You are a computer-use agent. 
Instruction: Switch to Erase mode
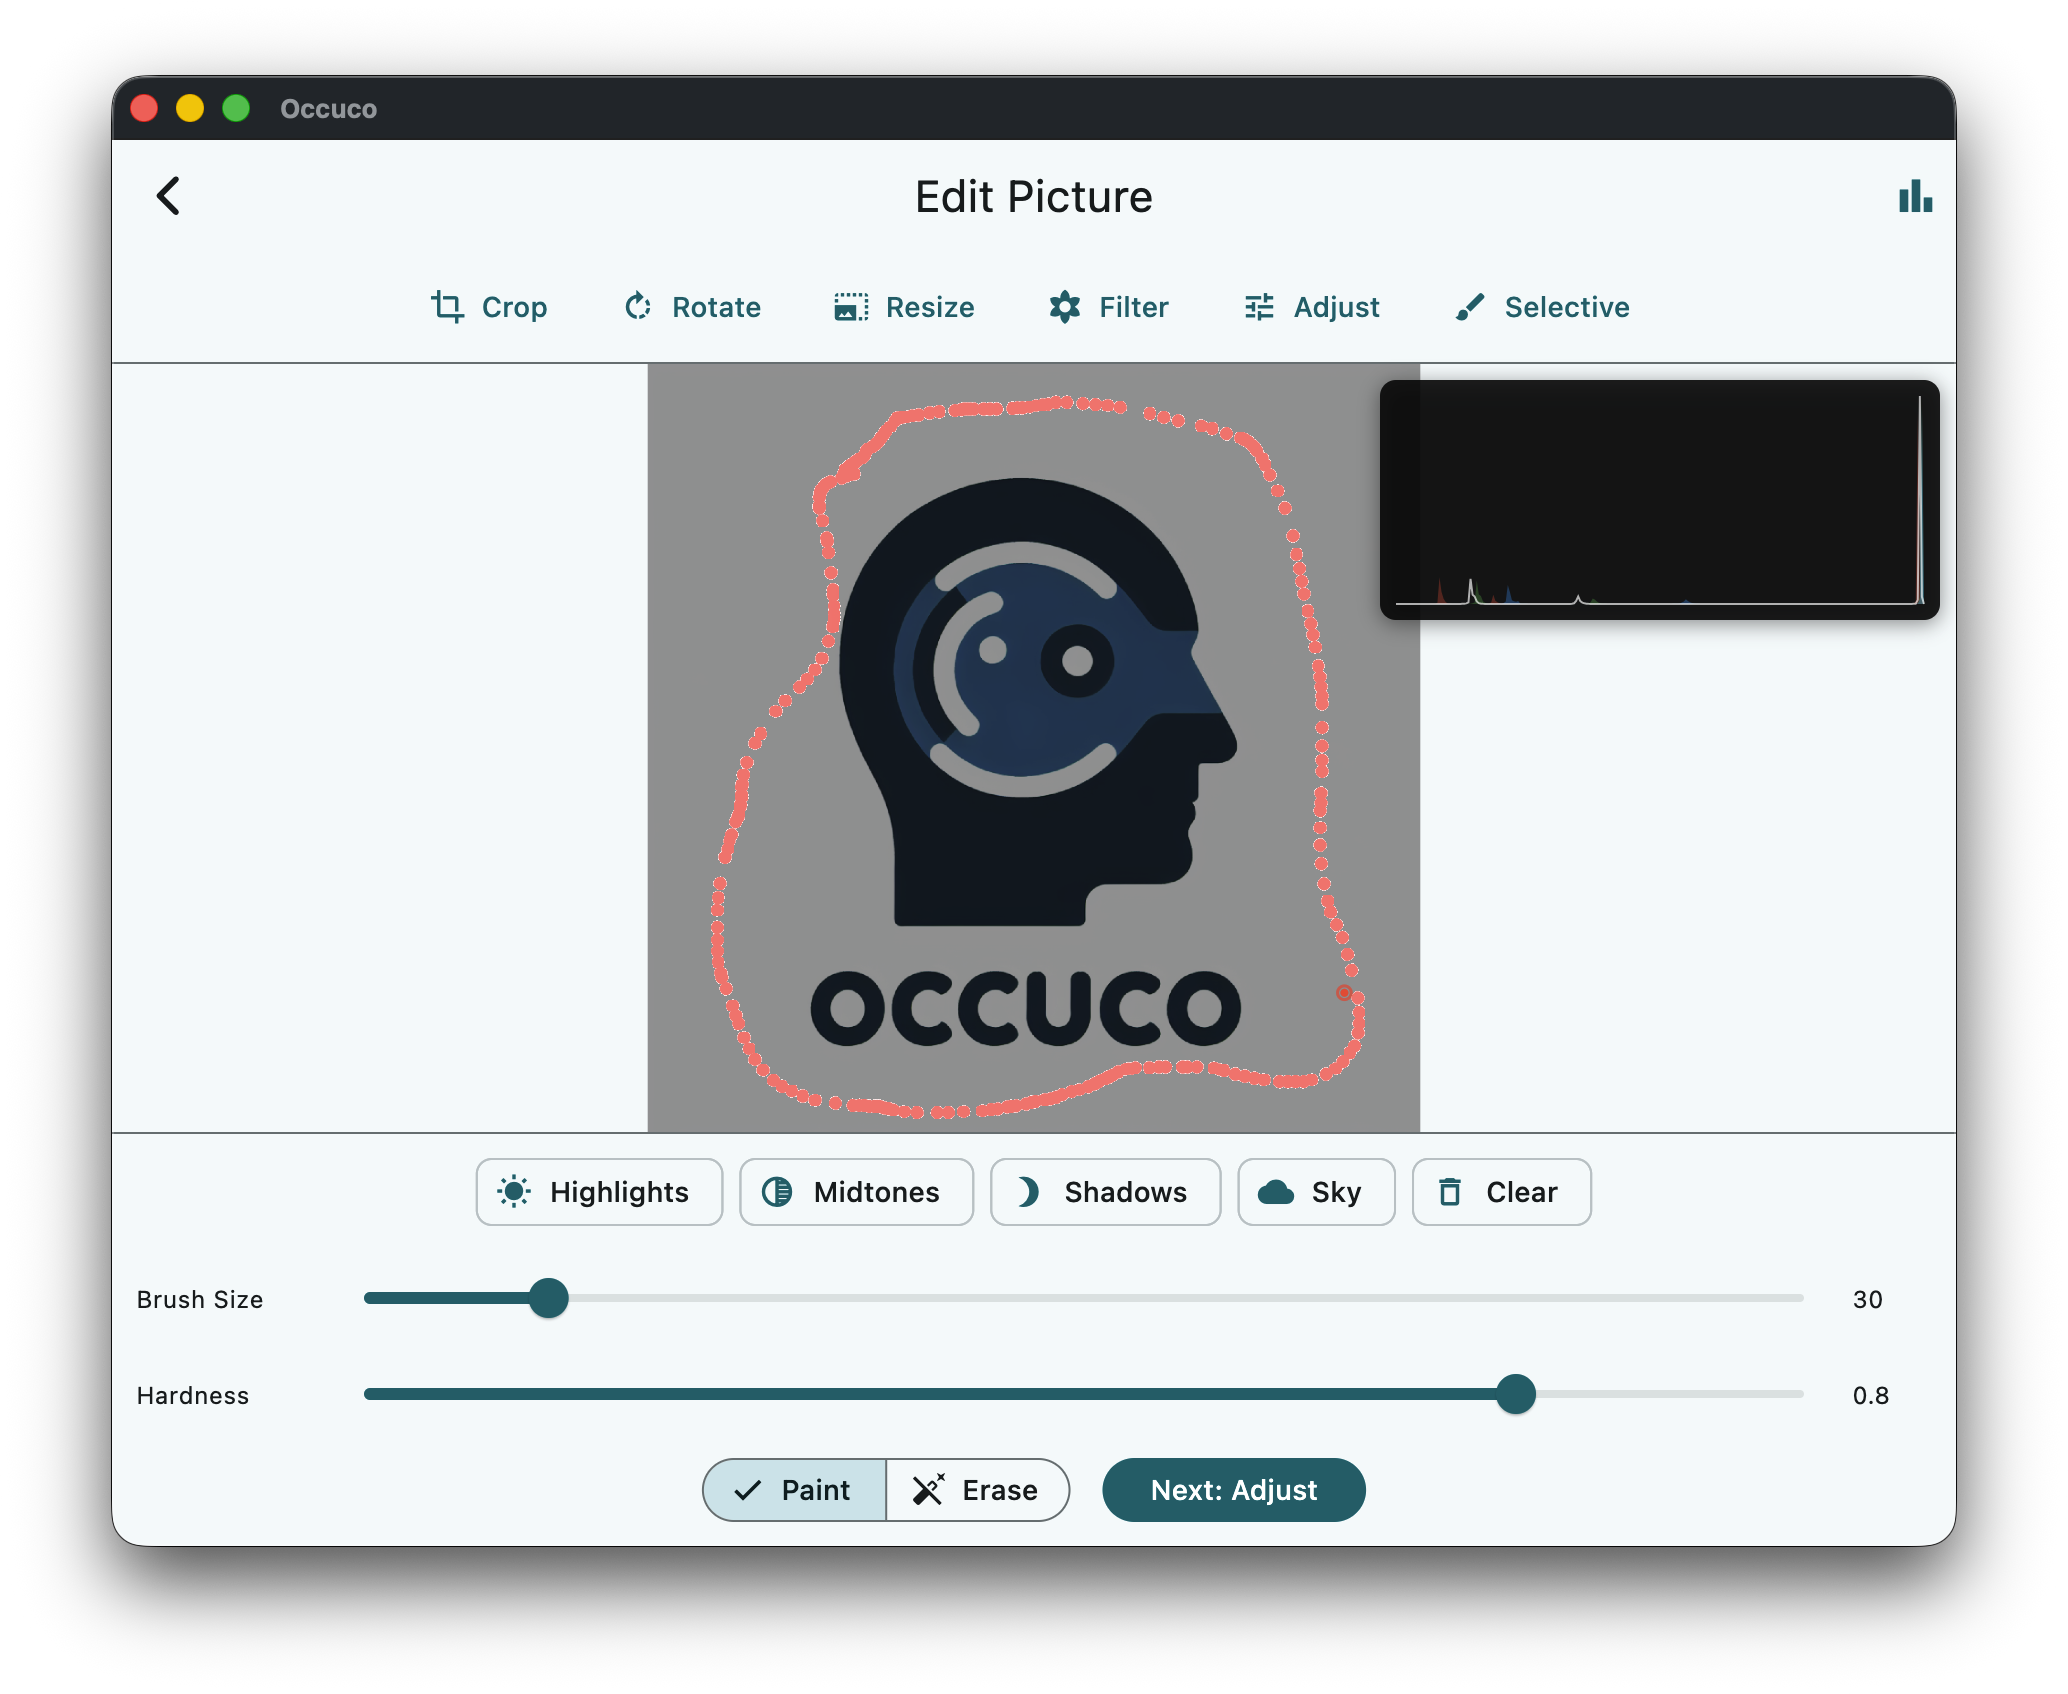pyautogui.click(x=977, y=1490)
